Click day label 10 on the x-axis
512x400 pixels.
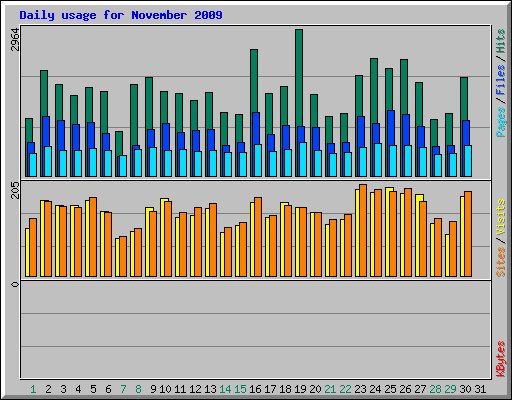(165, 389)
